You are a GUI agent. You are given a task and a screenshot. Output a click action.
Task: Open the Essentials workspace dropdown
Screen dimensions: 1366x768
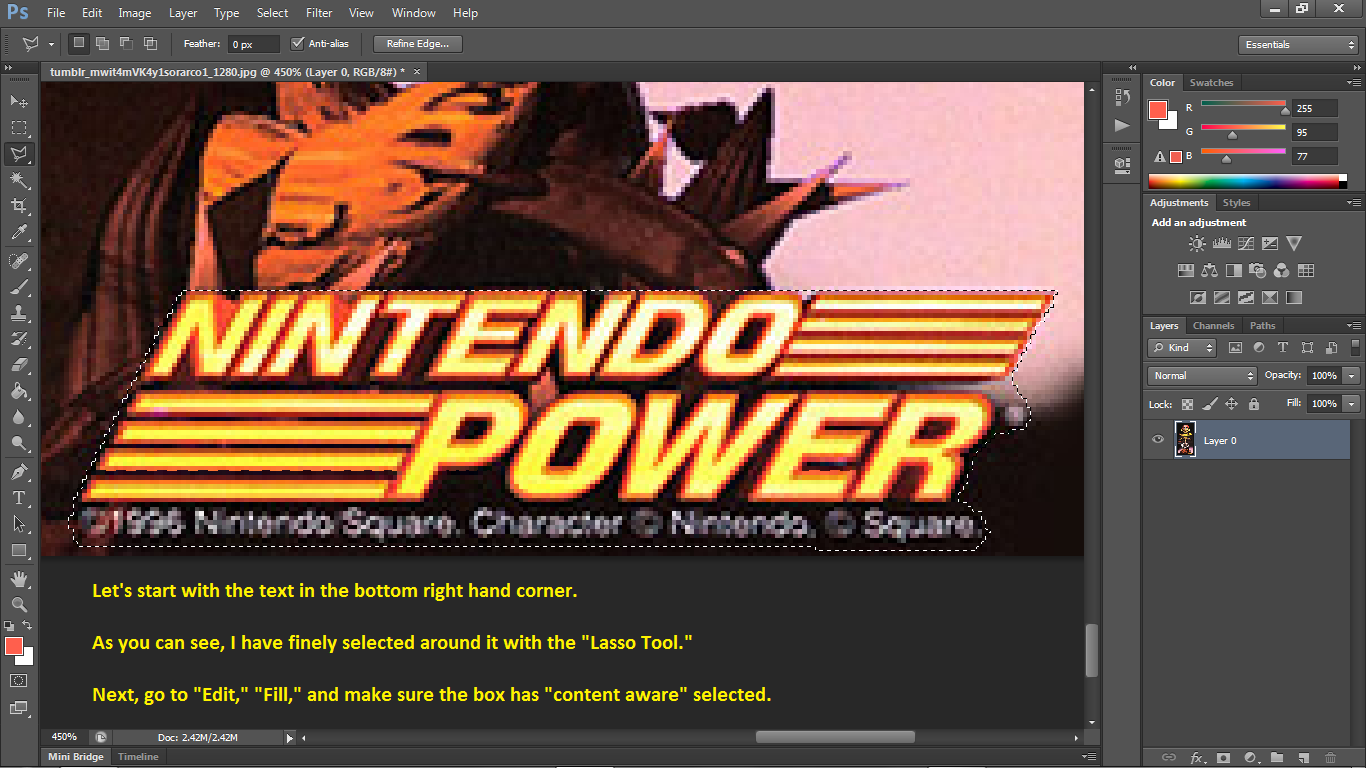click(1298, 45)
